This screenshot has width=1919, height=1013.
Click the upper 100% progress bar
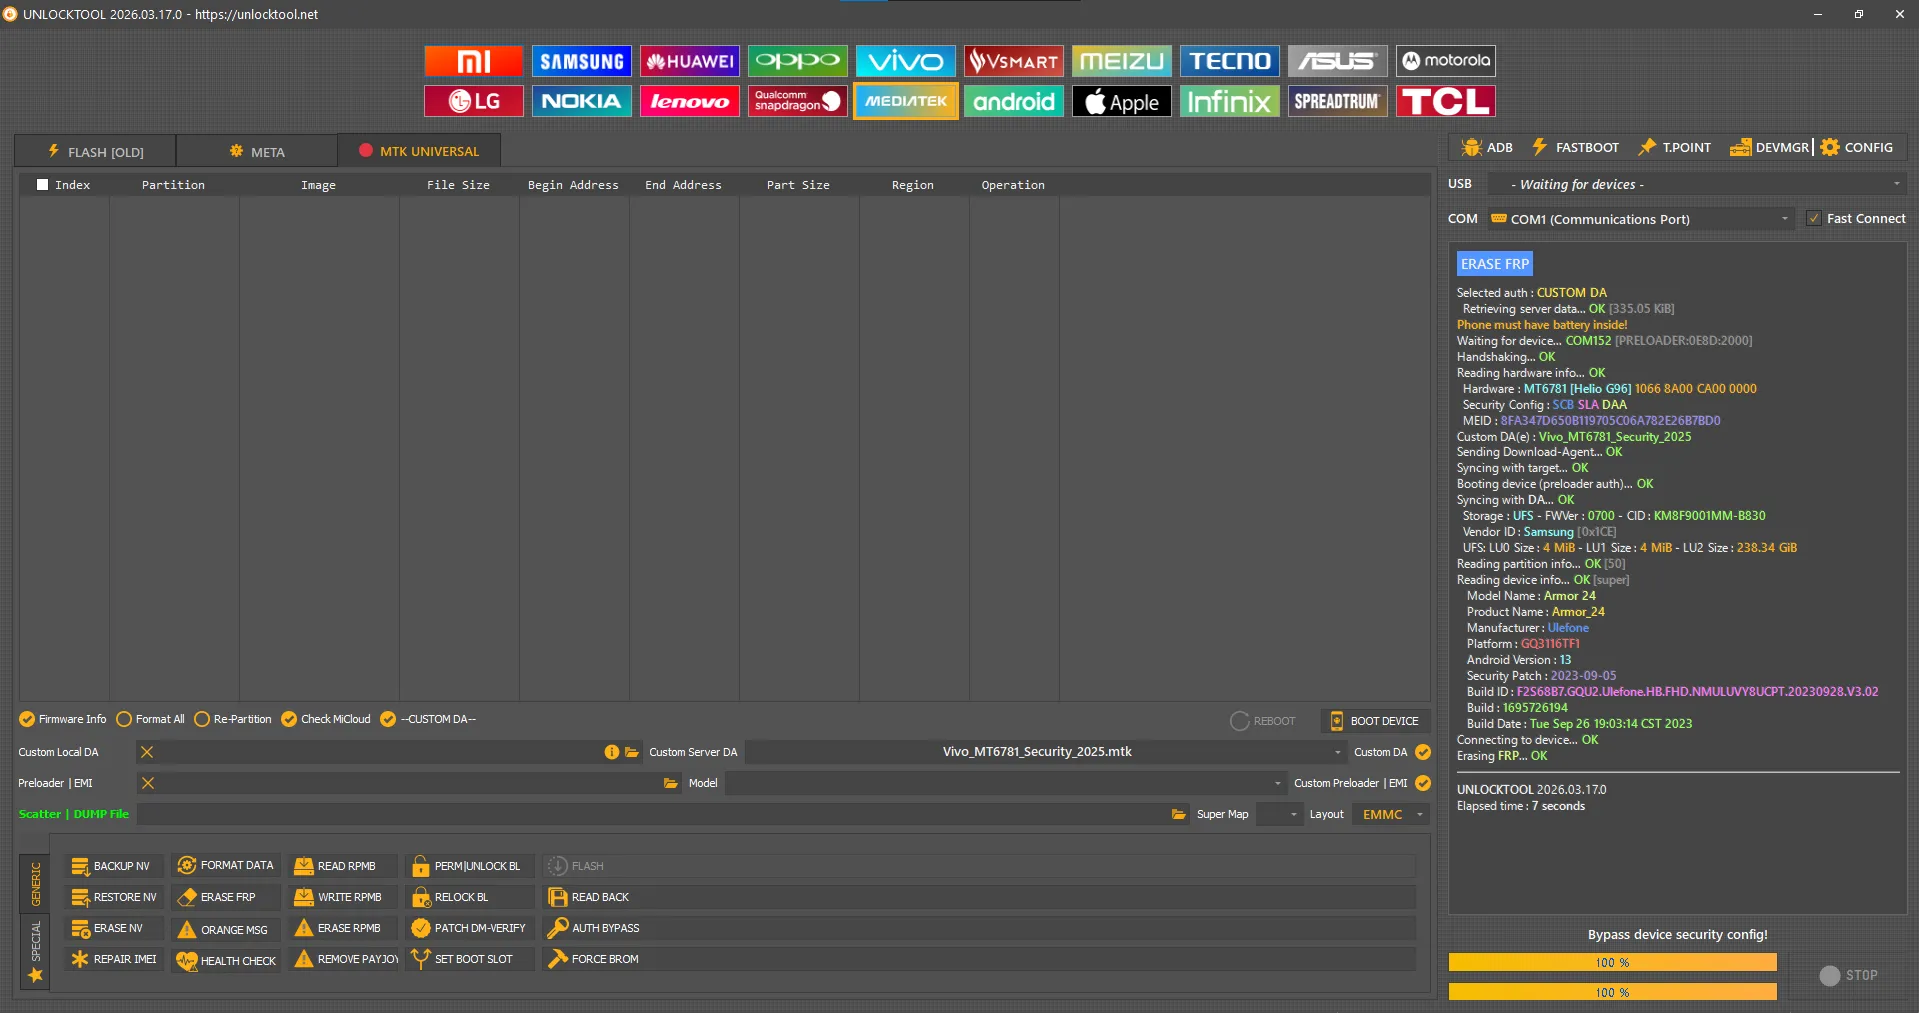(x=1612, y=962)
